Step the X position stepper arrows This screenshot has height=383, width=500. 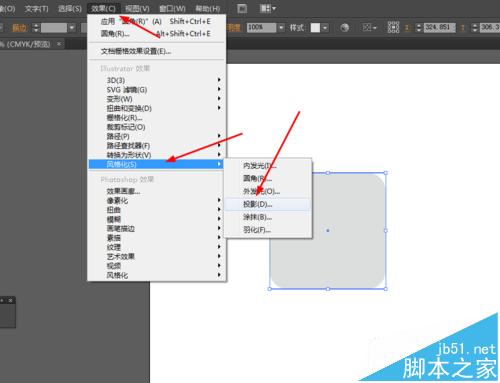[419, 28]
